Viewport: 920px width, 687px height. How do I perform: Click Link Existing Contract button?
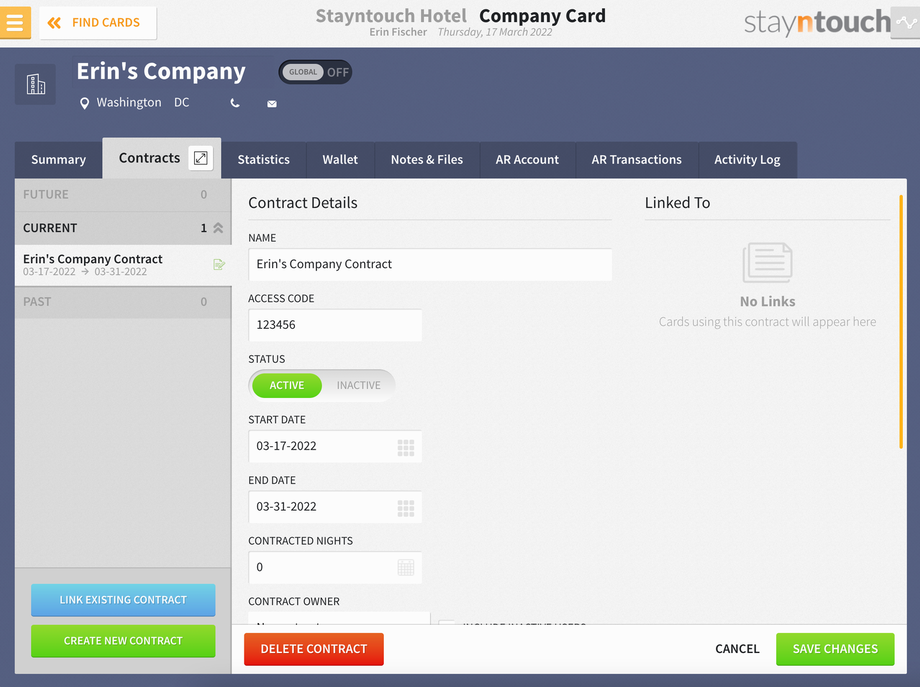(x=123, y=600)
